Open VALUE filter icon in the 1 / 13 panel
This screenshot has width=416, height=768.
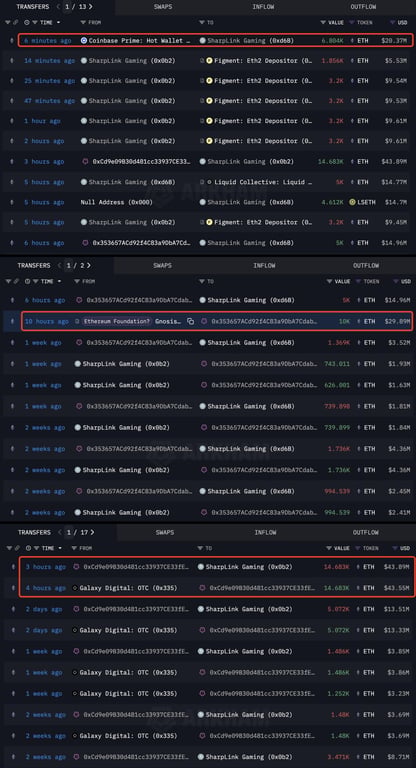pos(322,23)
